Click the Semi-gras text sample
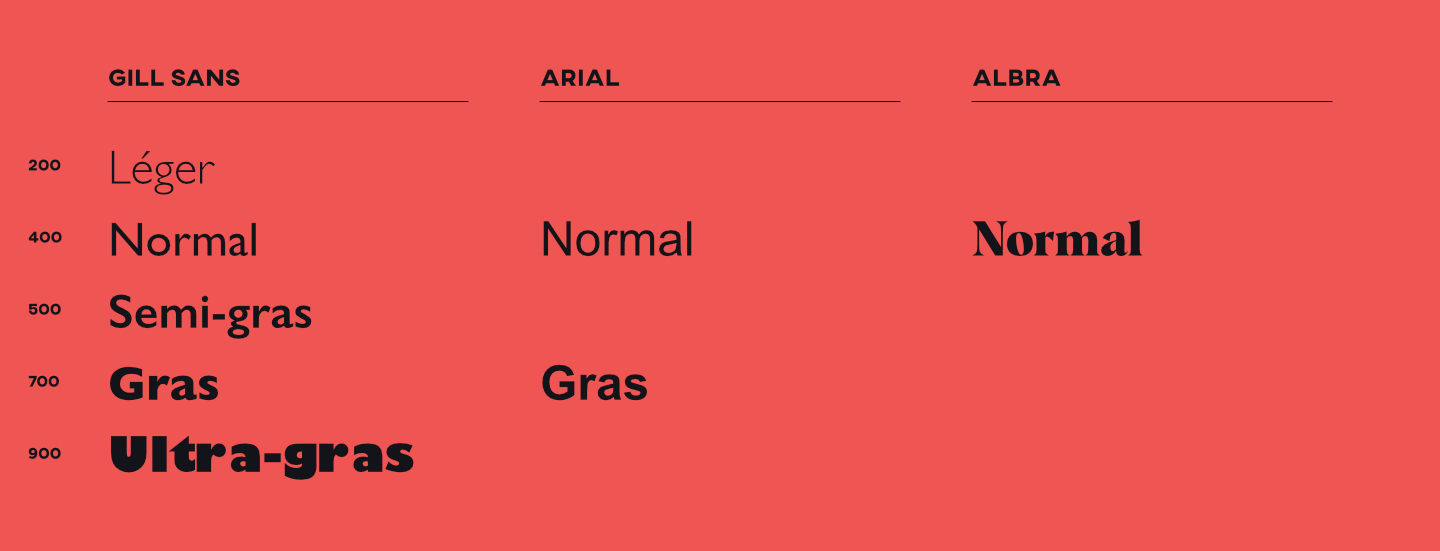1440x551 pixels. point(210,313)
